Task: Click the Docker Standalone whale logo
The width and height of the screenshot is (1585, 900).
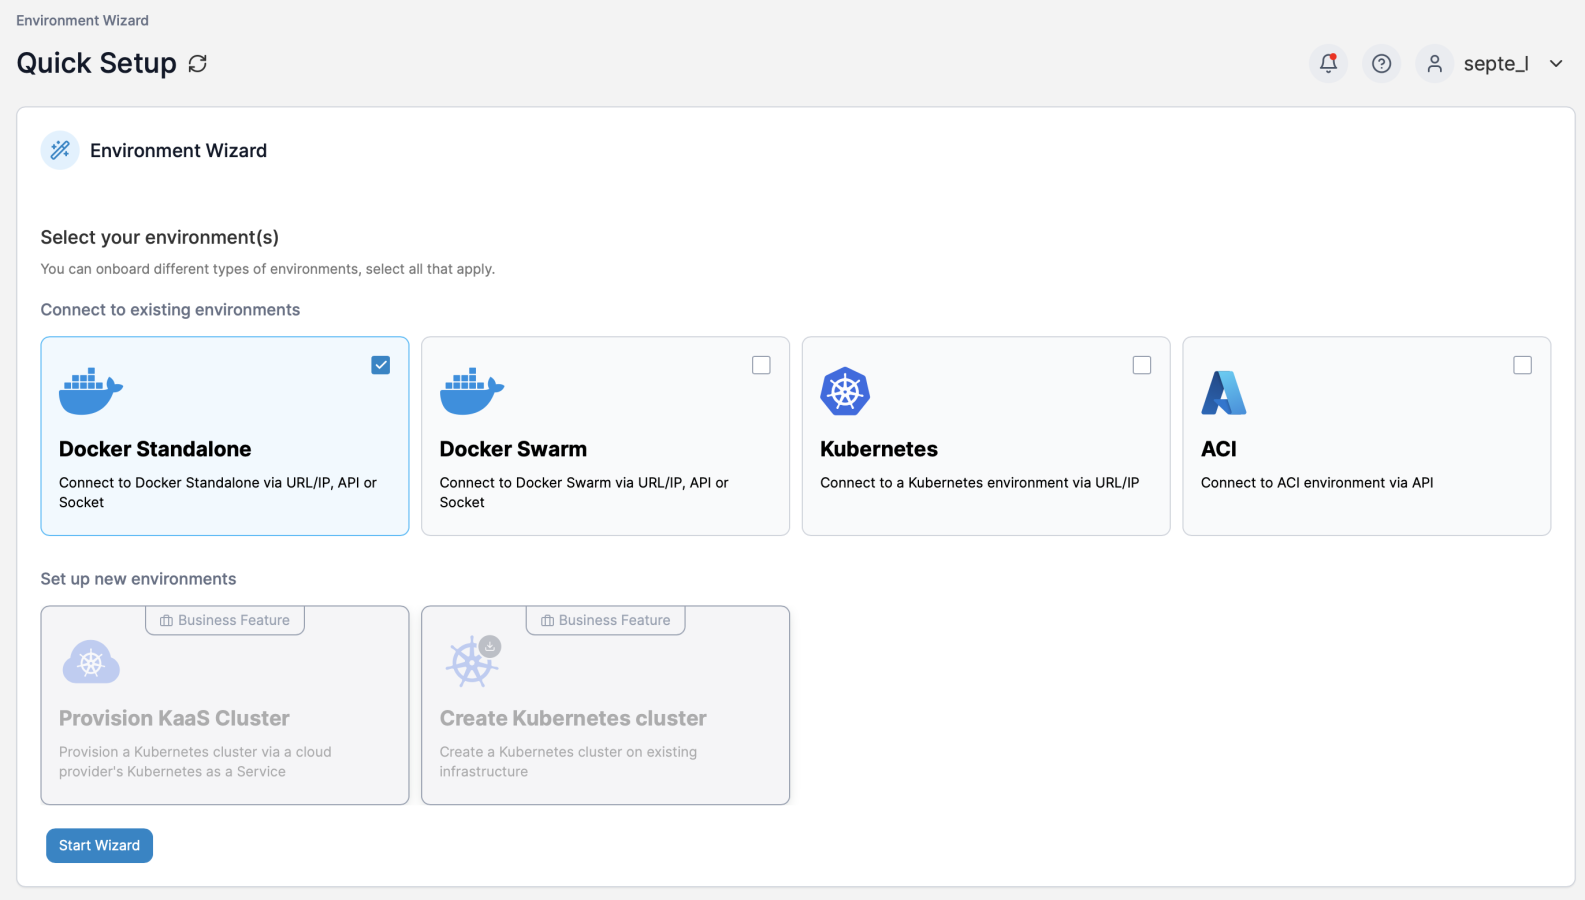Action: 90,391
